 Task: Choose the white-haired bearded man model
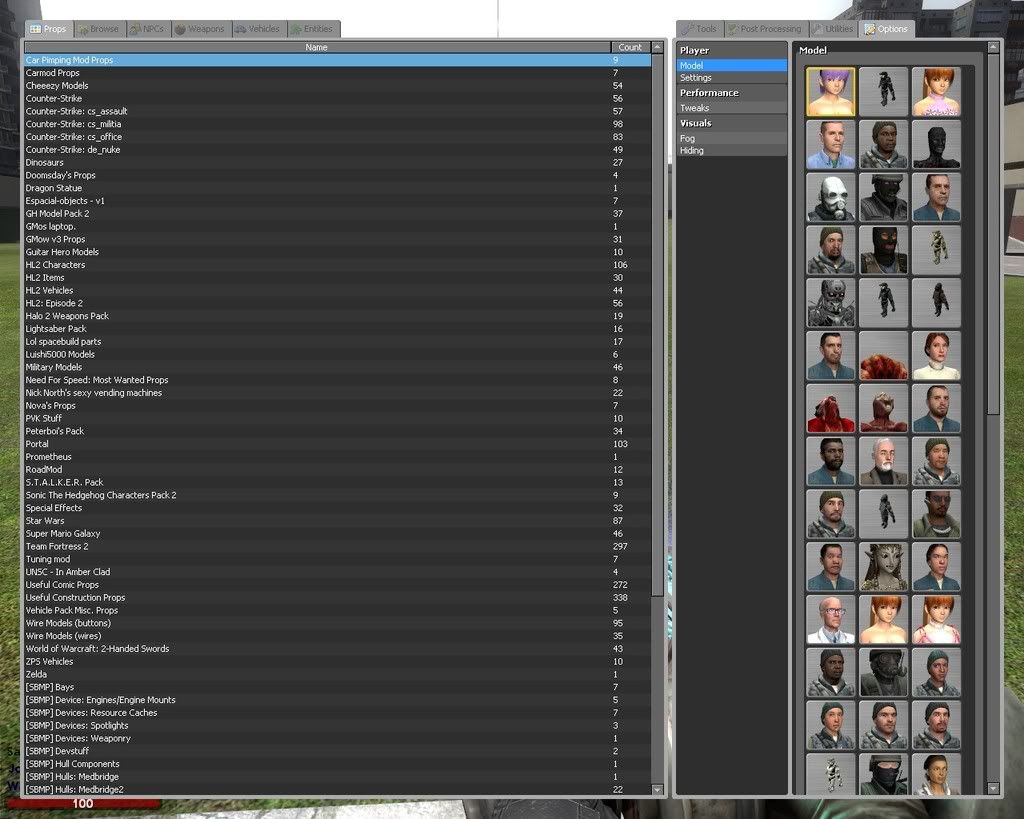pyautogui.click(x=884, y=461)
